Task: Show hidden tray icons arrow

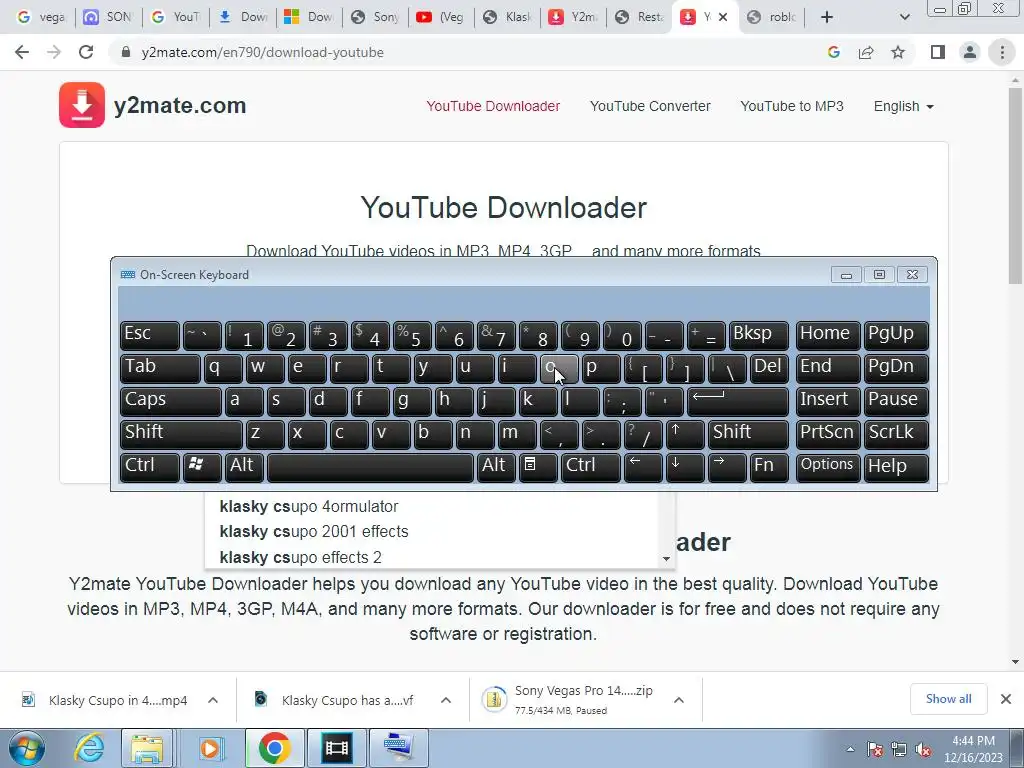Action: pyautogui.click(x=850, y=750)
